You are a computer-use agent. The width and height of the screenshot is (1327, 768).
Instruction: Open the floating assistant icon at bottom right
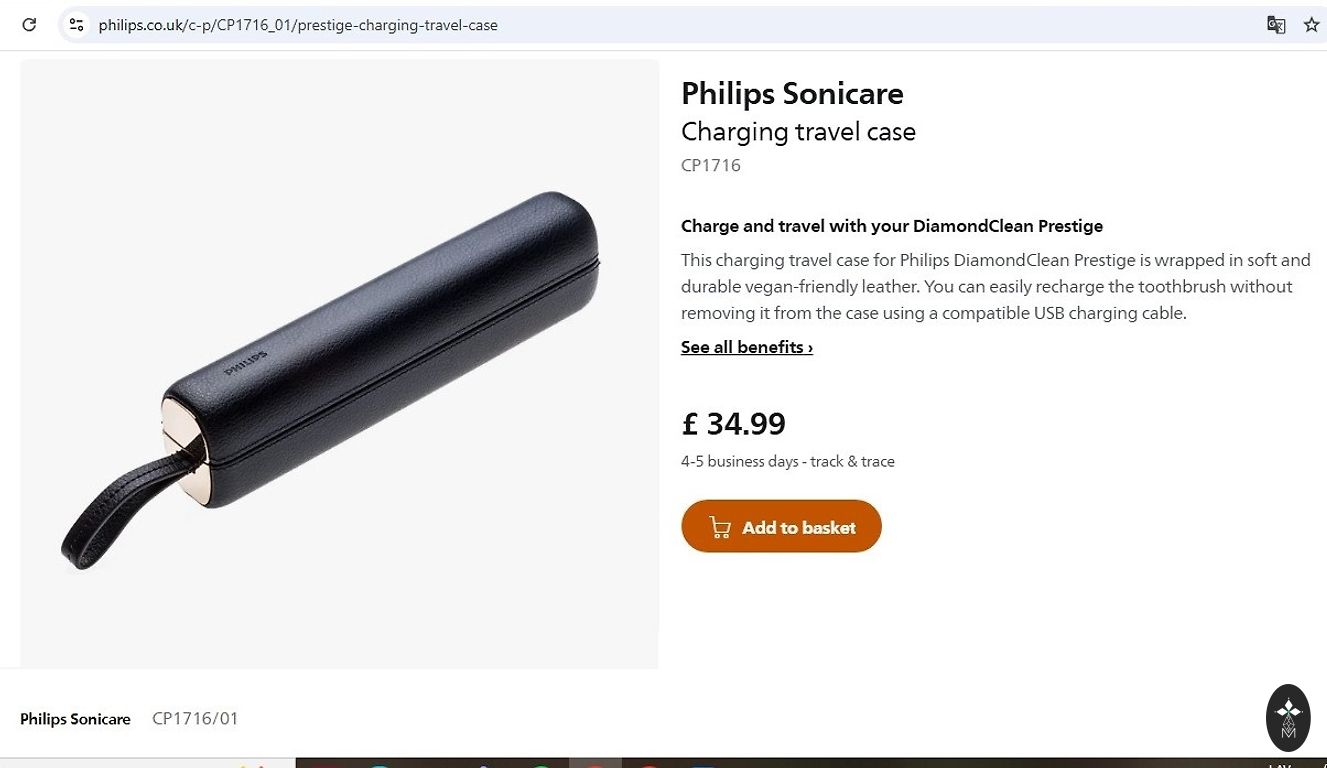[1288, 717]
